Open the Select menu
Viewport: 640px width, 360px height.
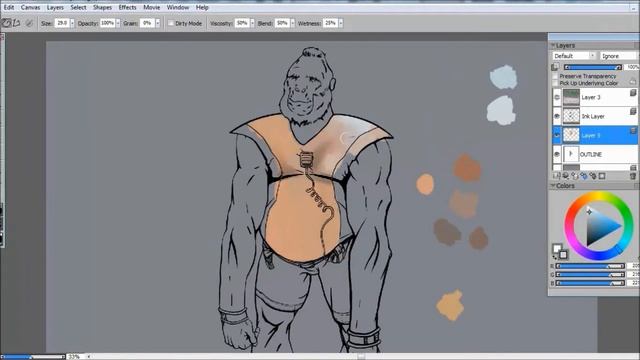coord(78,7)
